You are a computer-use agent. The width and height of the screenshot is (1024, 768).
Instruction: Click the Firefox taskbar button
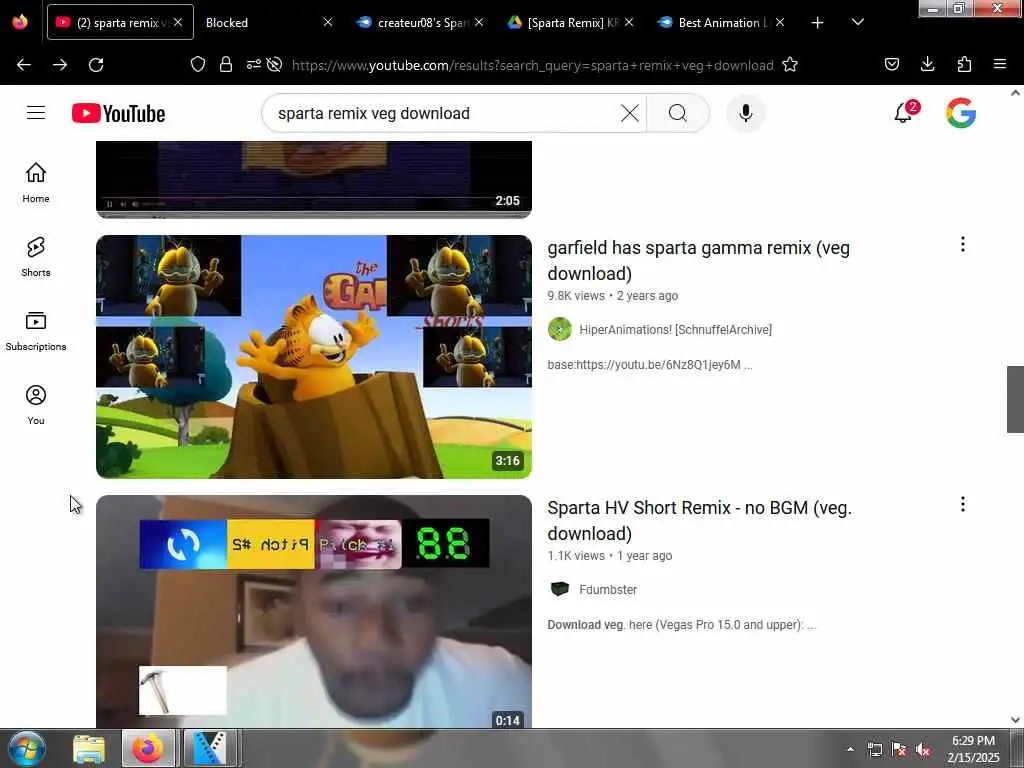point(148,748)
